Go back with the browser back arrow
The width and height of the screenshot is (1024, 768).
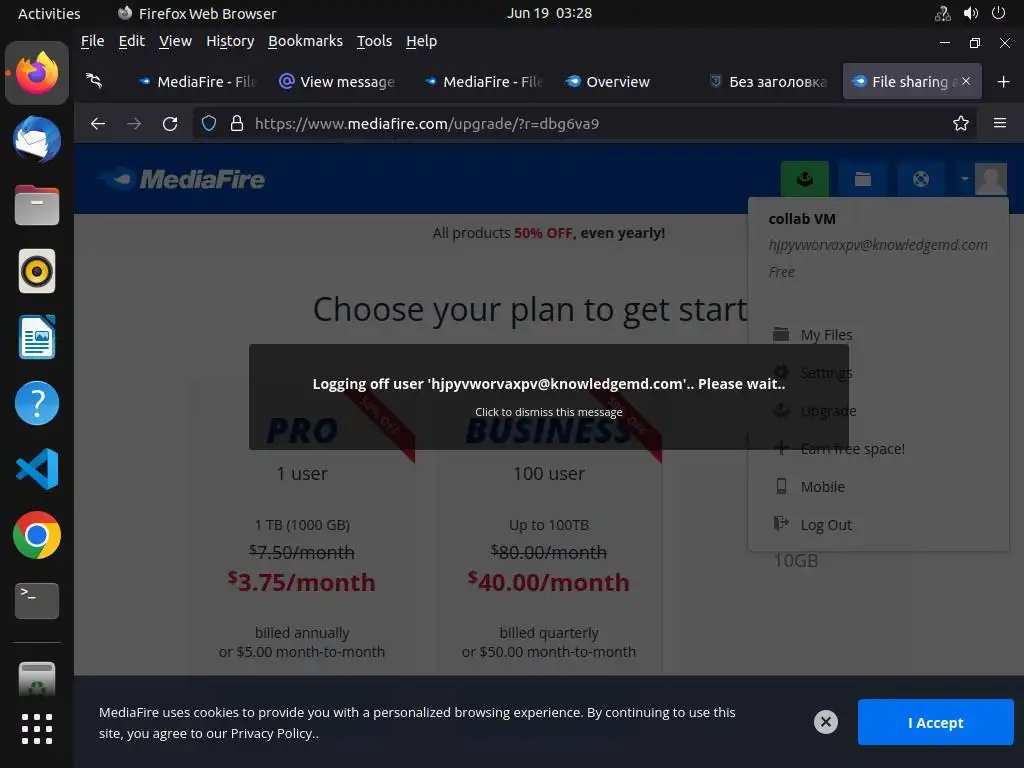[98, 123]
